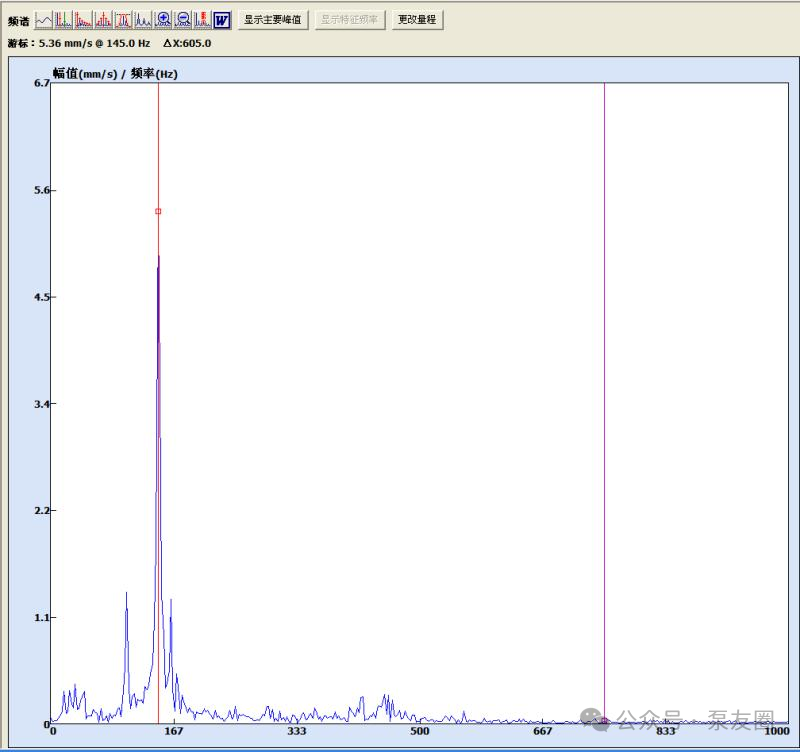Viewport: 800px width, 752px height.
Task: Click the 频谱 label
Action: [19, 21]
